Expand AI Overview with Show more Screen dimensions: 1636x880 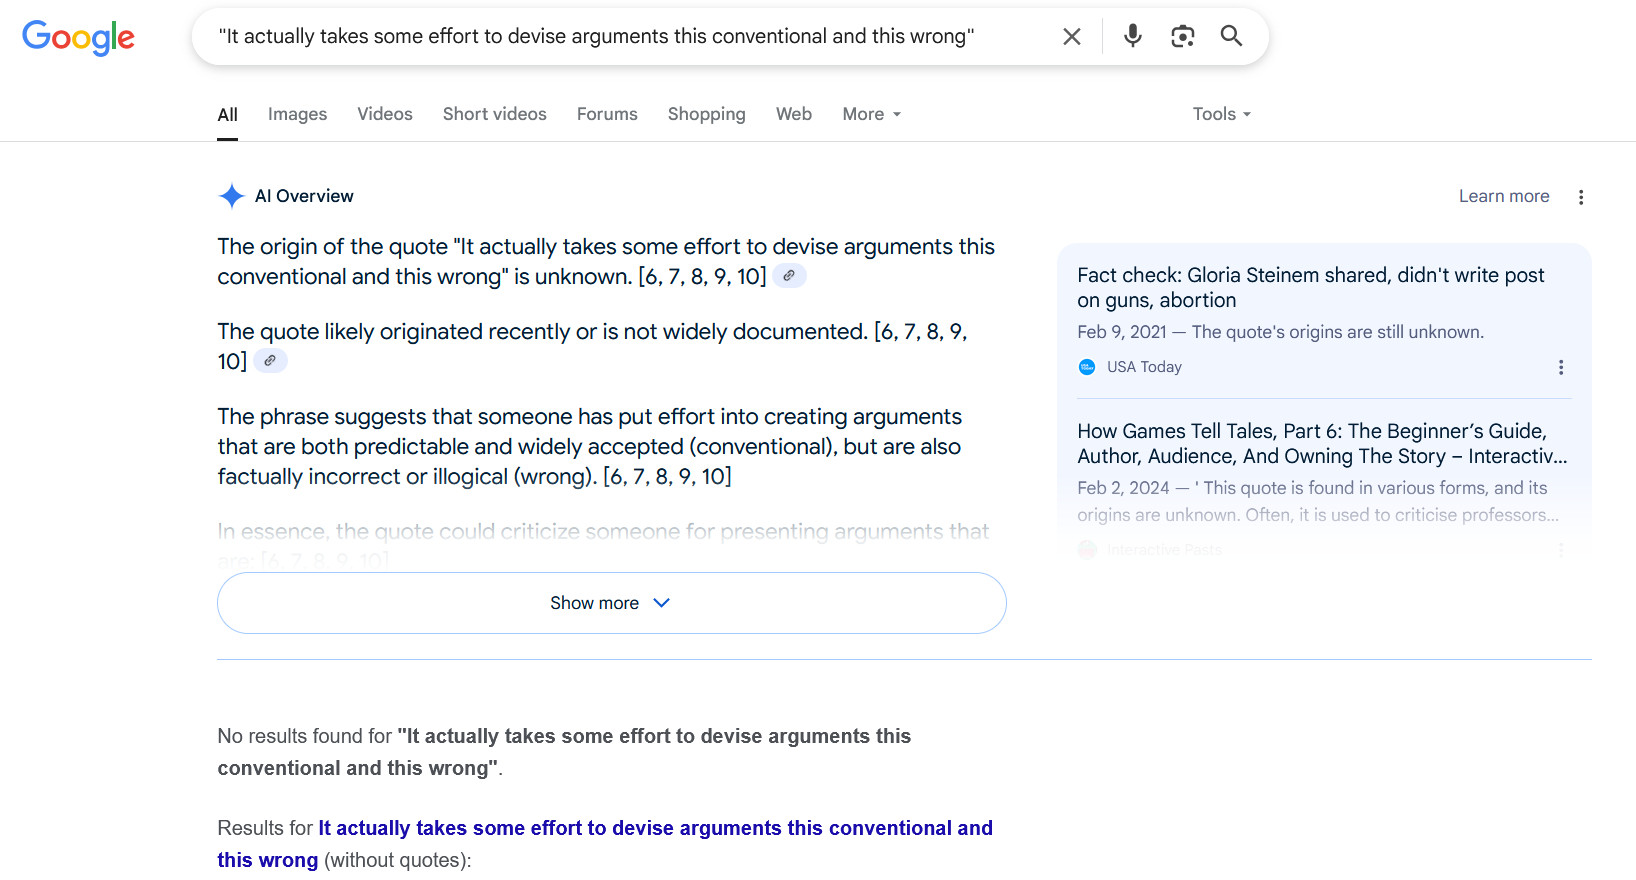612,603
